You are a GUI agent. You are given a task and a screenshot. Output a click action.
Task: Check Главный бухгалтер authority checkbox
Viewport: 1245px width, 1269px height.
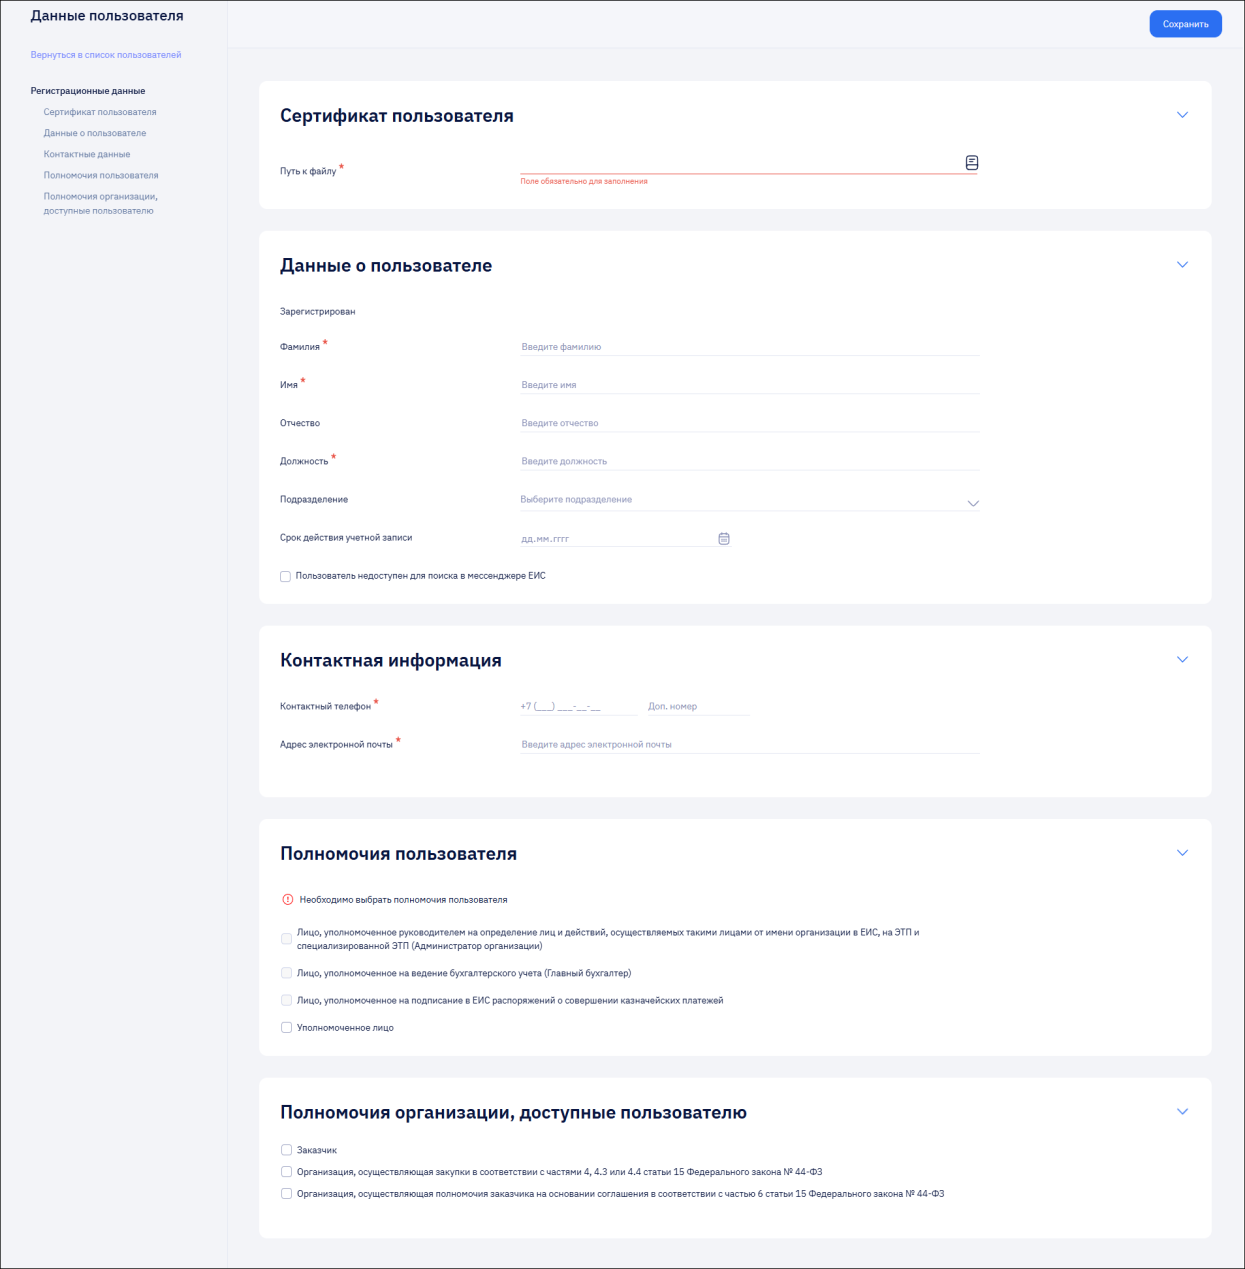click(x=286, y=973)
